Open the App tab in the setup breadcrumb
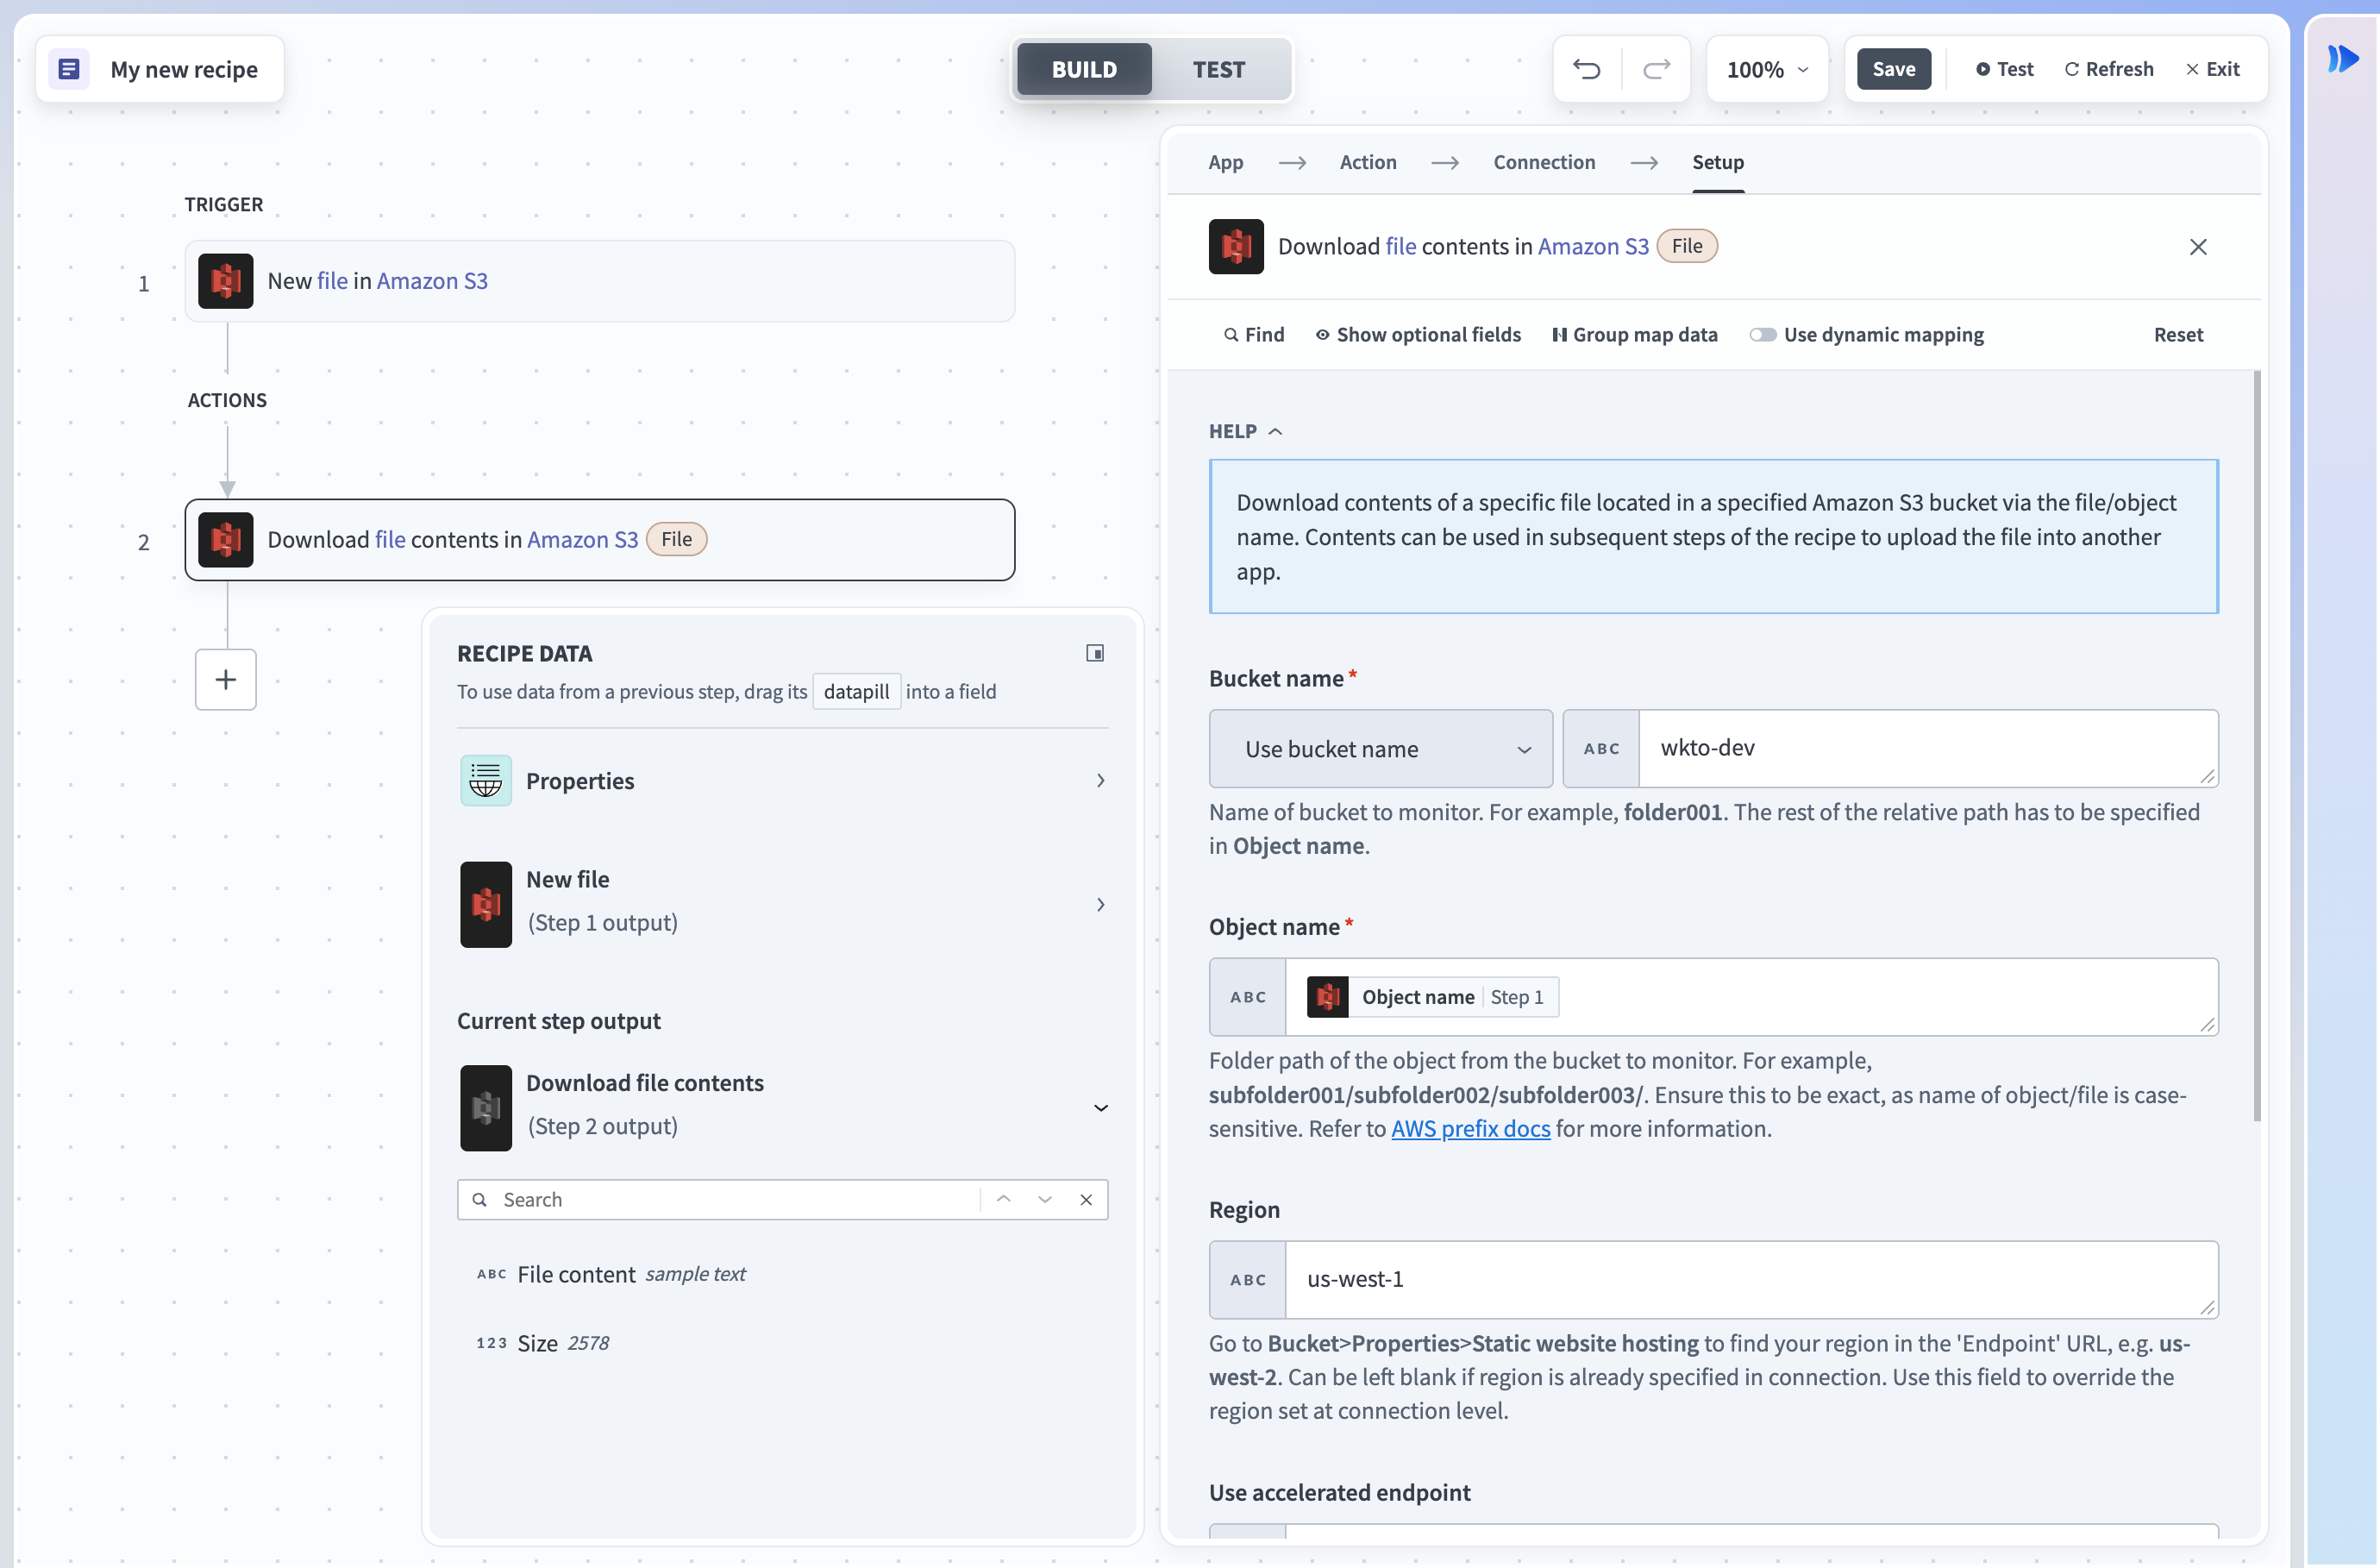The width and height of the screenshot is (2380, 1568). [1225, 162]
